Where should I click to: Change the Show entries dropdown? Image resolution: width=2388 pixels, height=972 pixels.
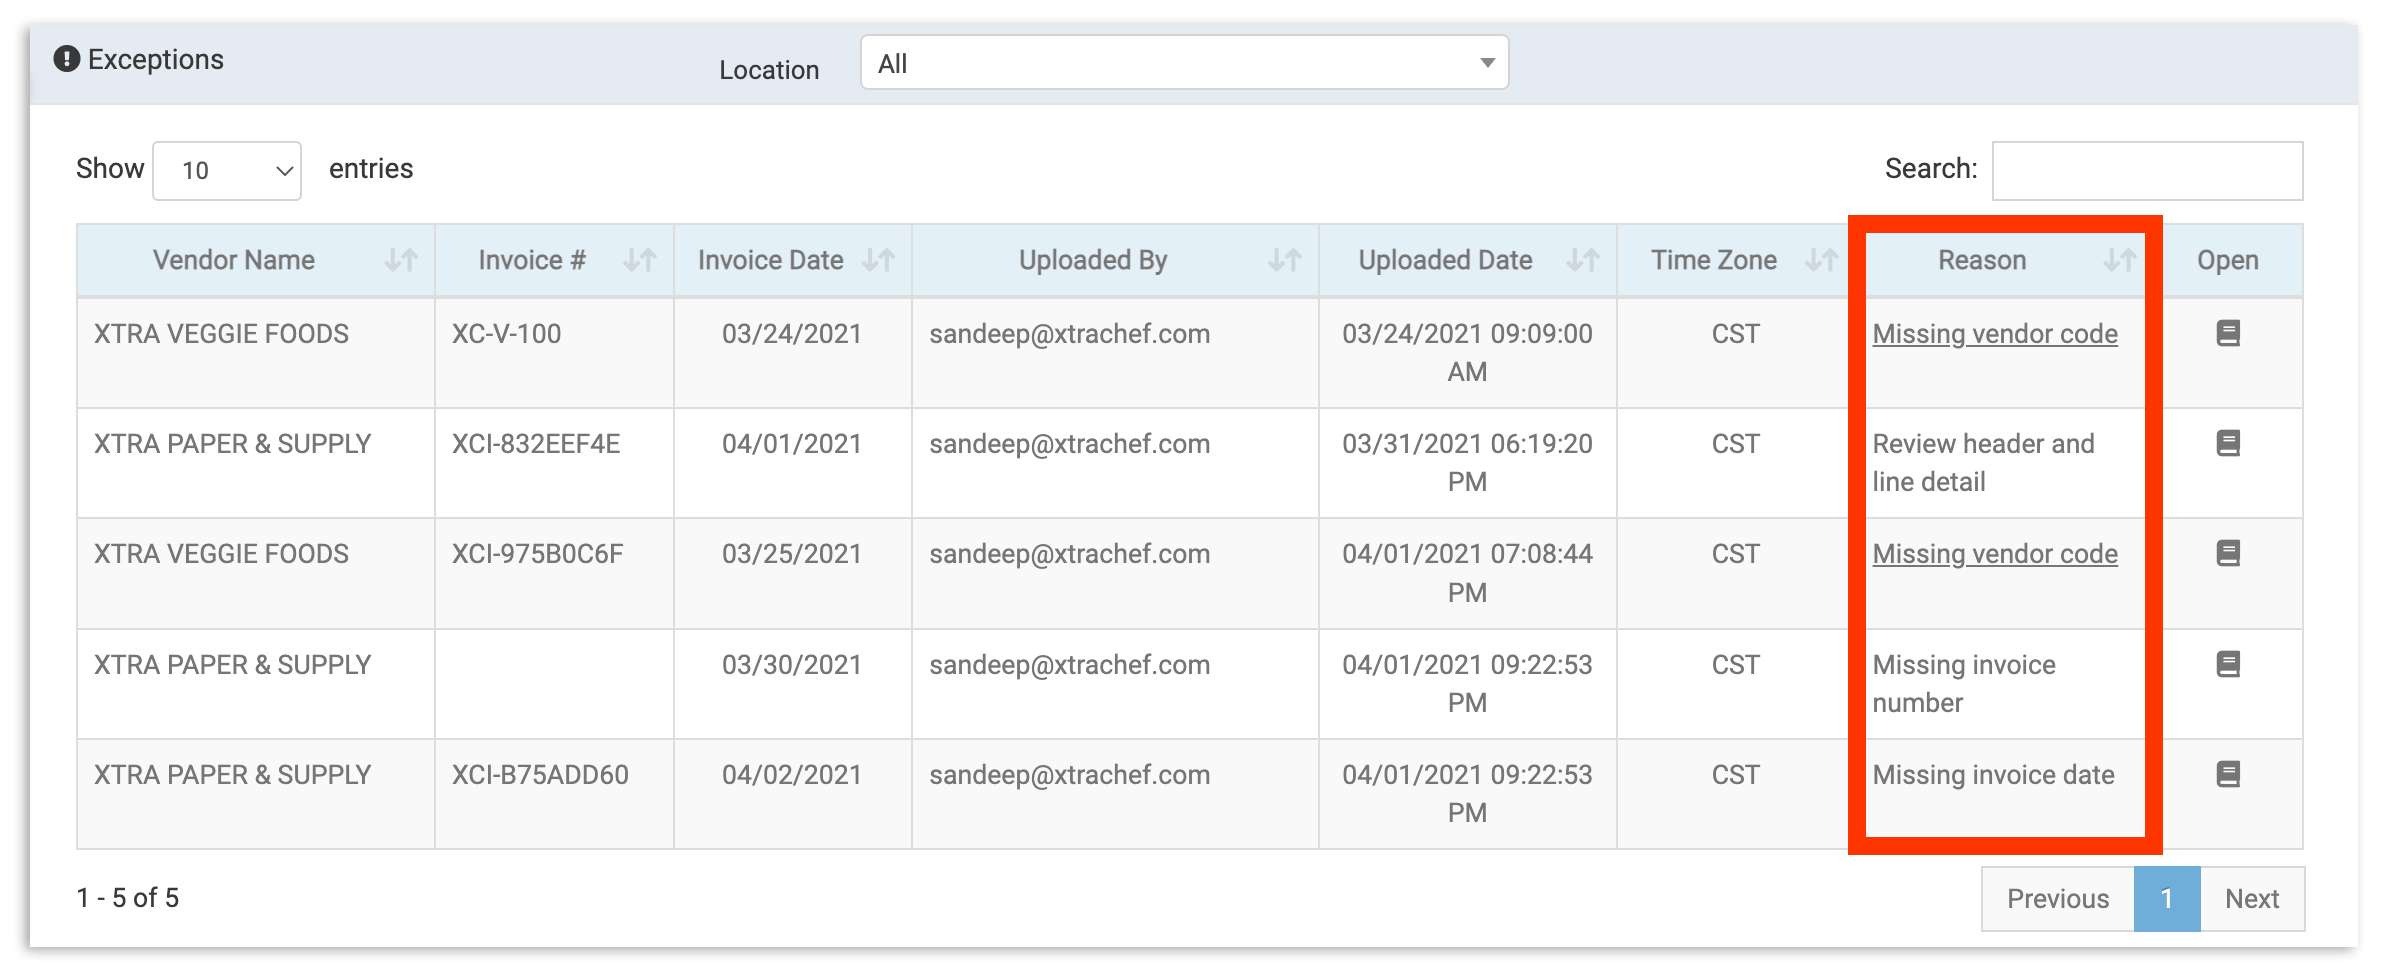[x=225, y=170]
